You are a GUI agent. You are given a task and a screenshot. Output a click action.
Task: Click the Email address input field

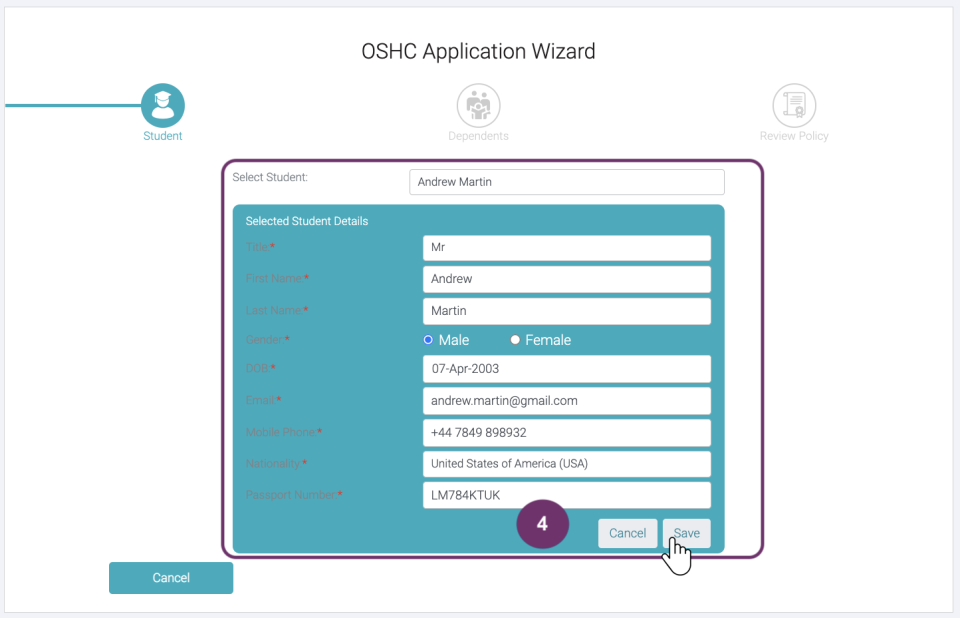point(566,401)
